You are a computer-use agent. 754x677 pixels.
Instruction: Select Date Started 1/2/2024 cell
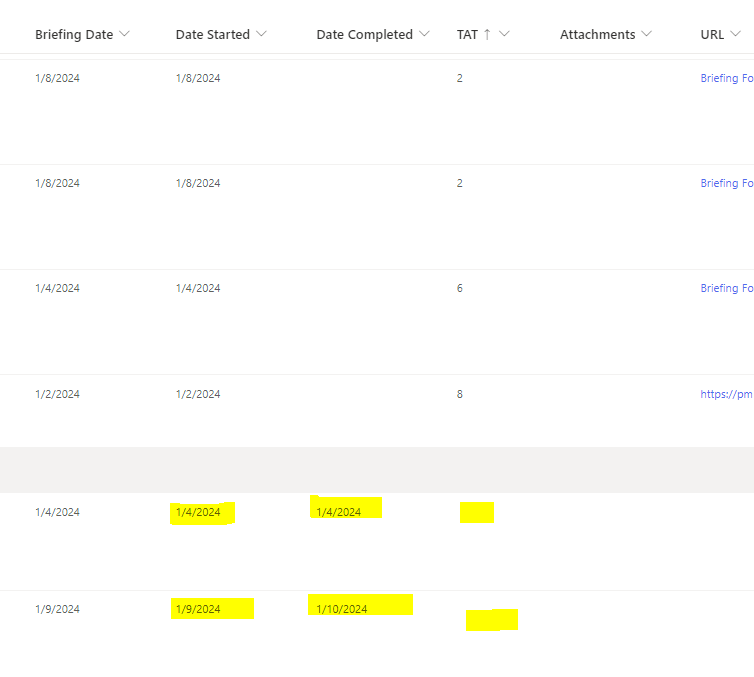tap(198, 394)
